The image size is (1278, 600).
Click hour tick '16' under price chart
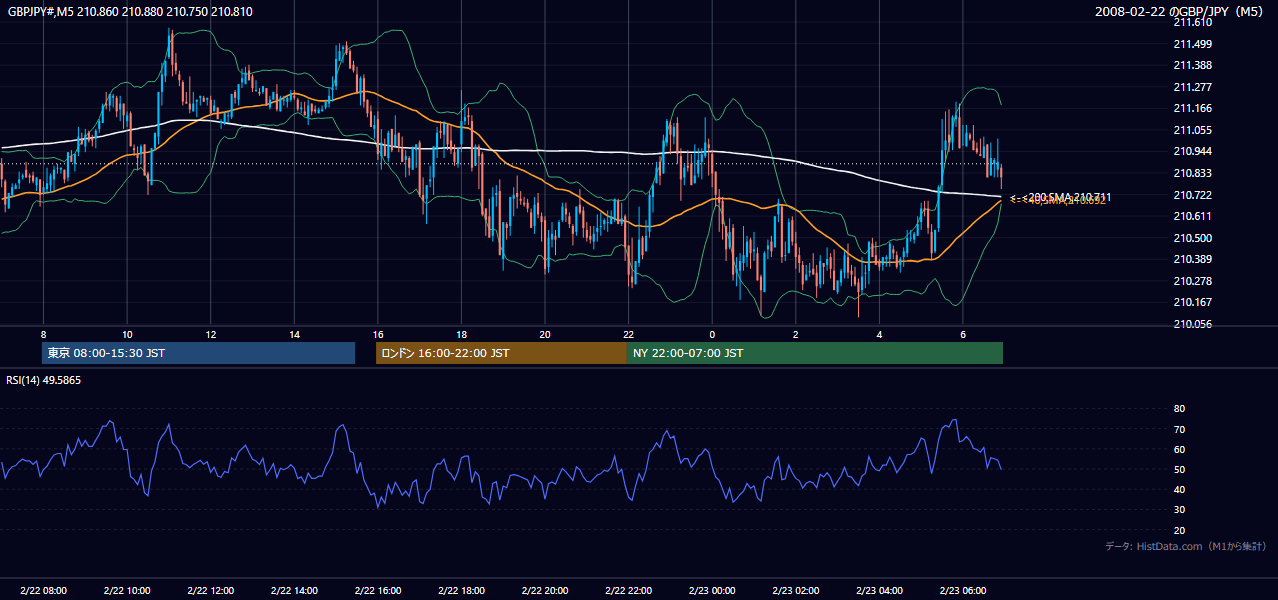(x=378, y=334)
